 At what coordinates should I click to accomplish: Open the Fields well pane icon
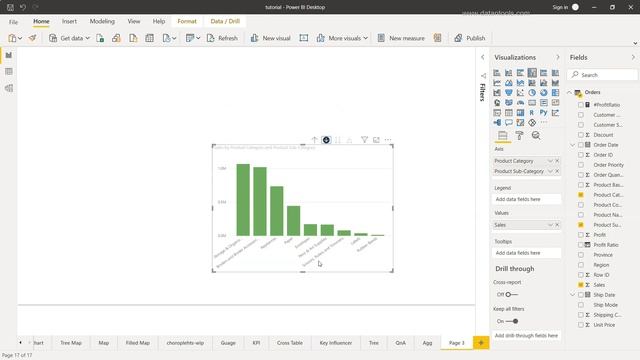tap(503, 136)
